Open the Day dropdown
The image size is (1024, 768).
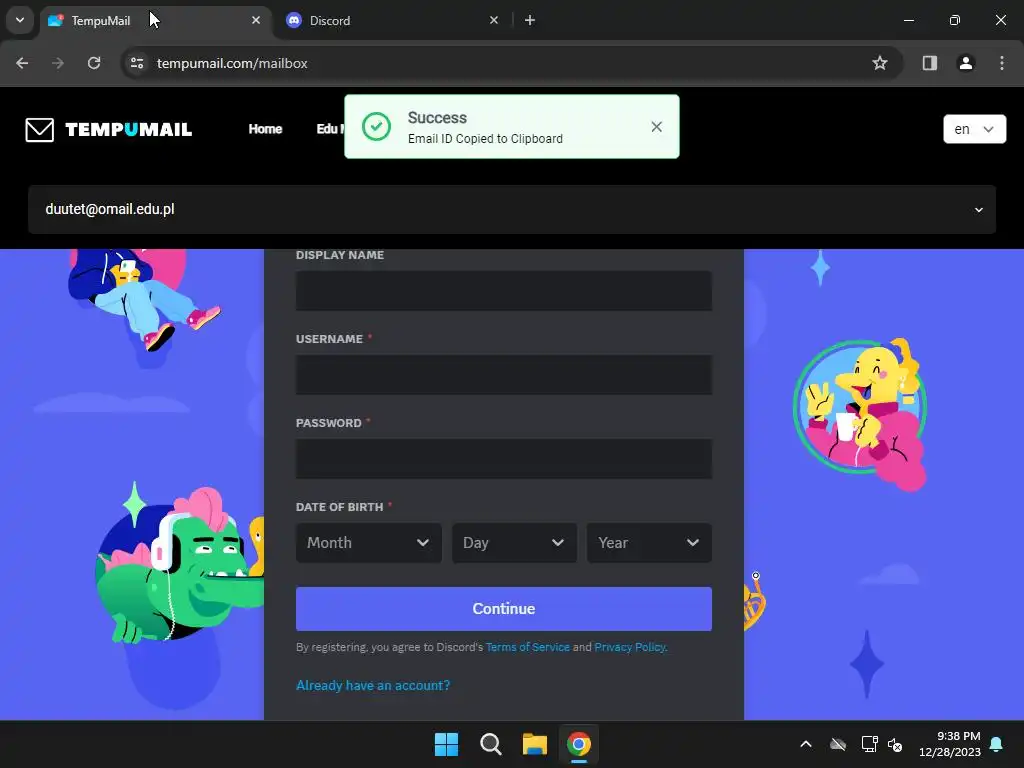[514, 543]
